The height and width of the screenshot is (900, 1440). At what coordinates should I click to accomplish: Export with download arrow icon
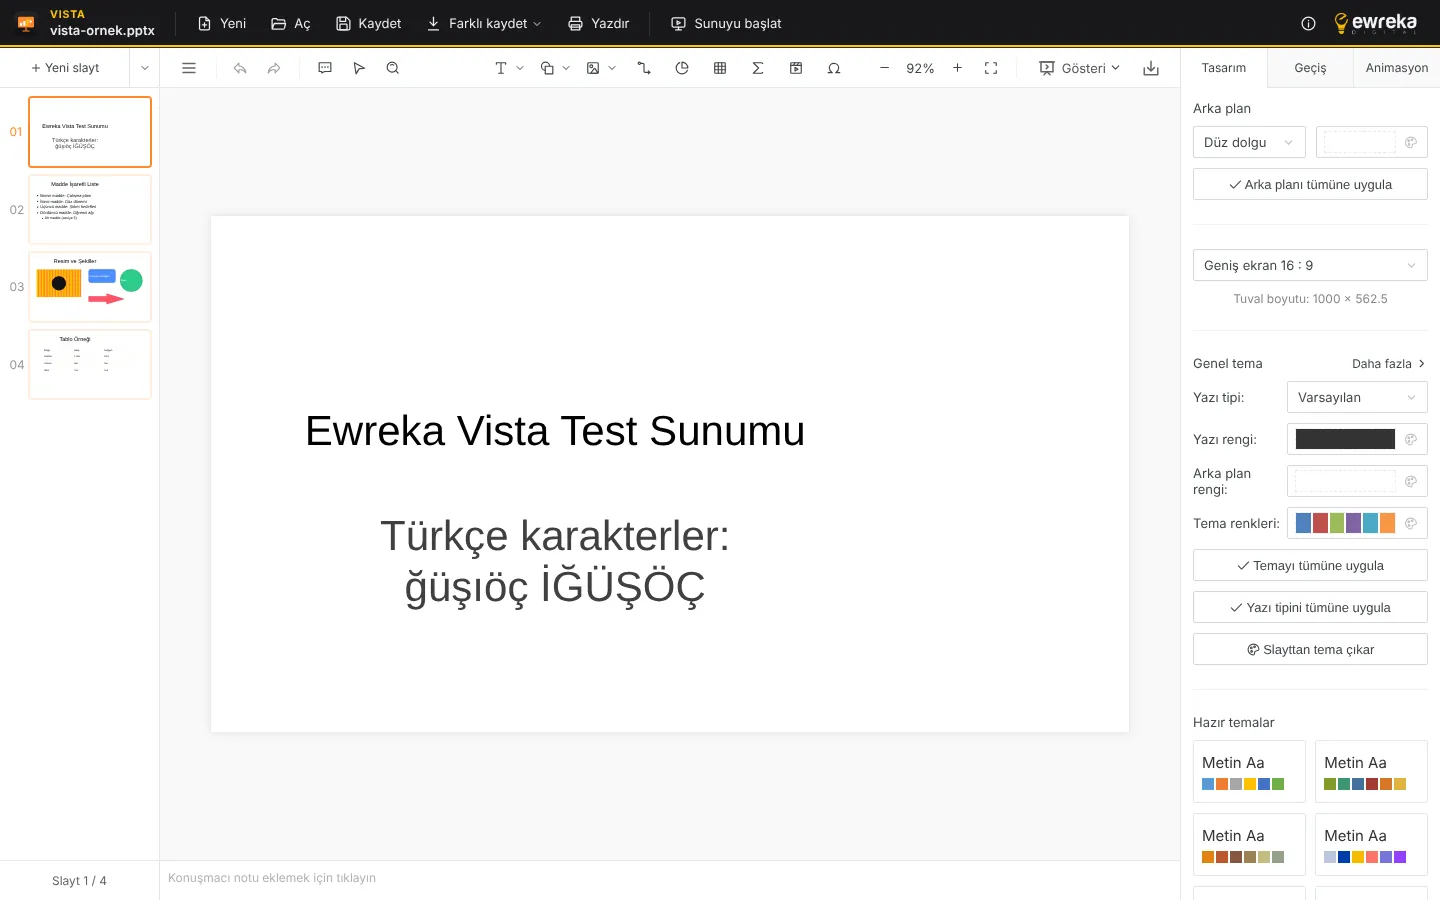pos(1151,68)
